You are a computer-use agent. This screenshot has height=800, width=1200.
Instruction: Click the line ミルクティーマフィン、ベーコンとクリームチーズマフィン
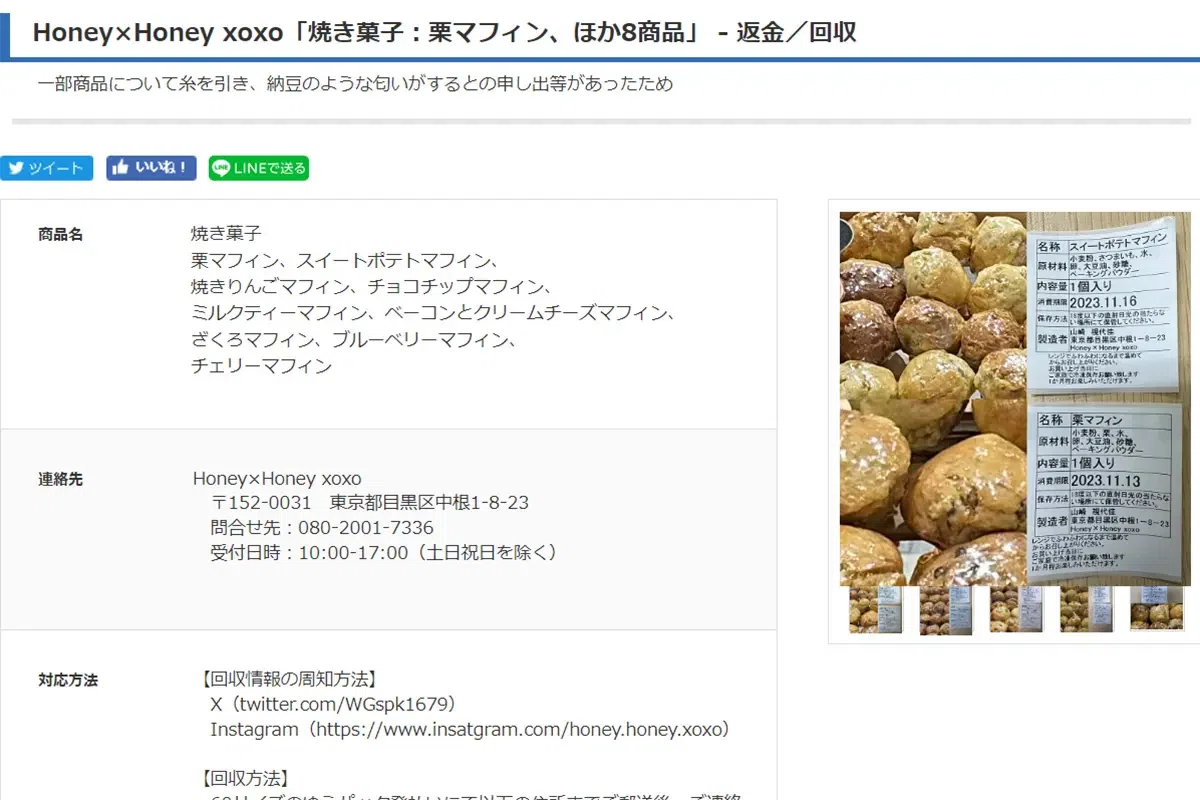click(x=433, y=313)
